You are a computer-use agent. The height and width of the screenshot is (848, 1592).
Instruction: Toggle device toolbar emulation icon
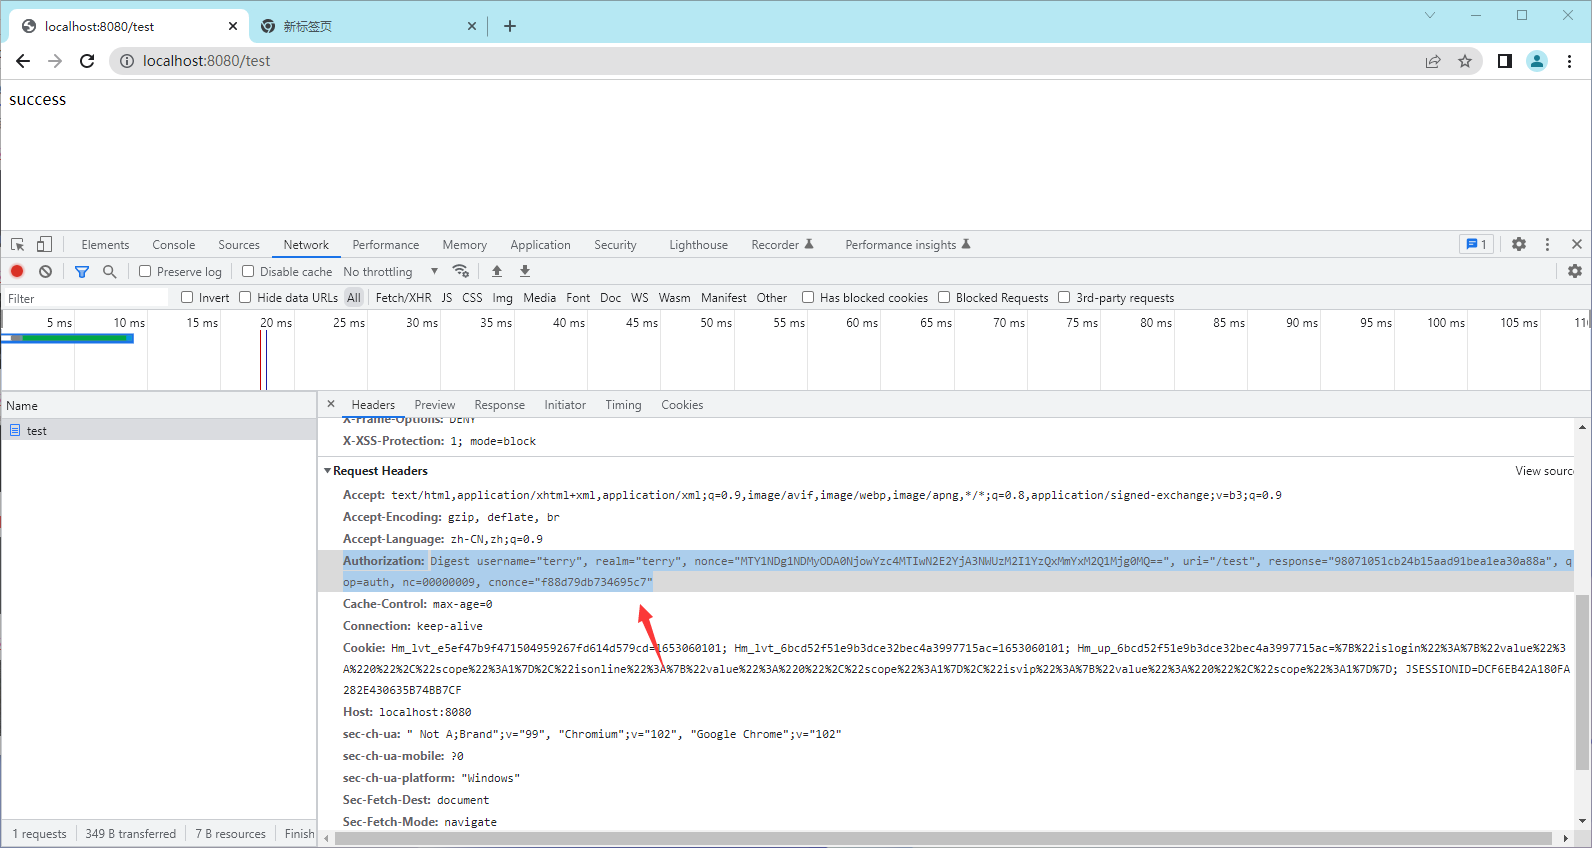pos(44,244)
